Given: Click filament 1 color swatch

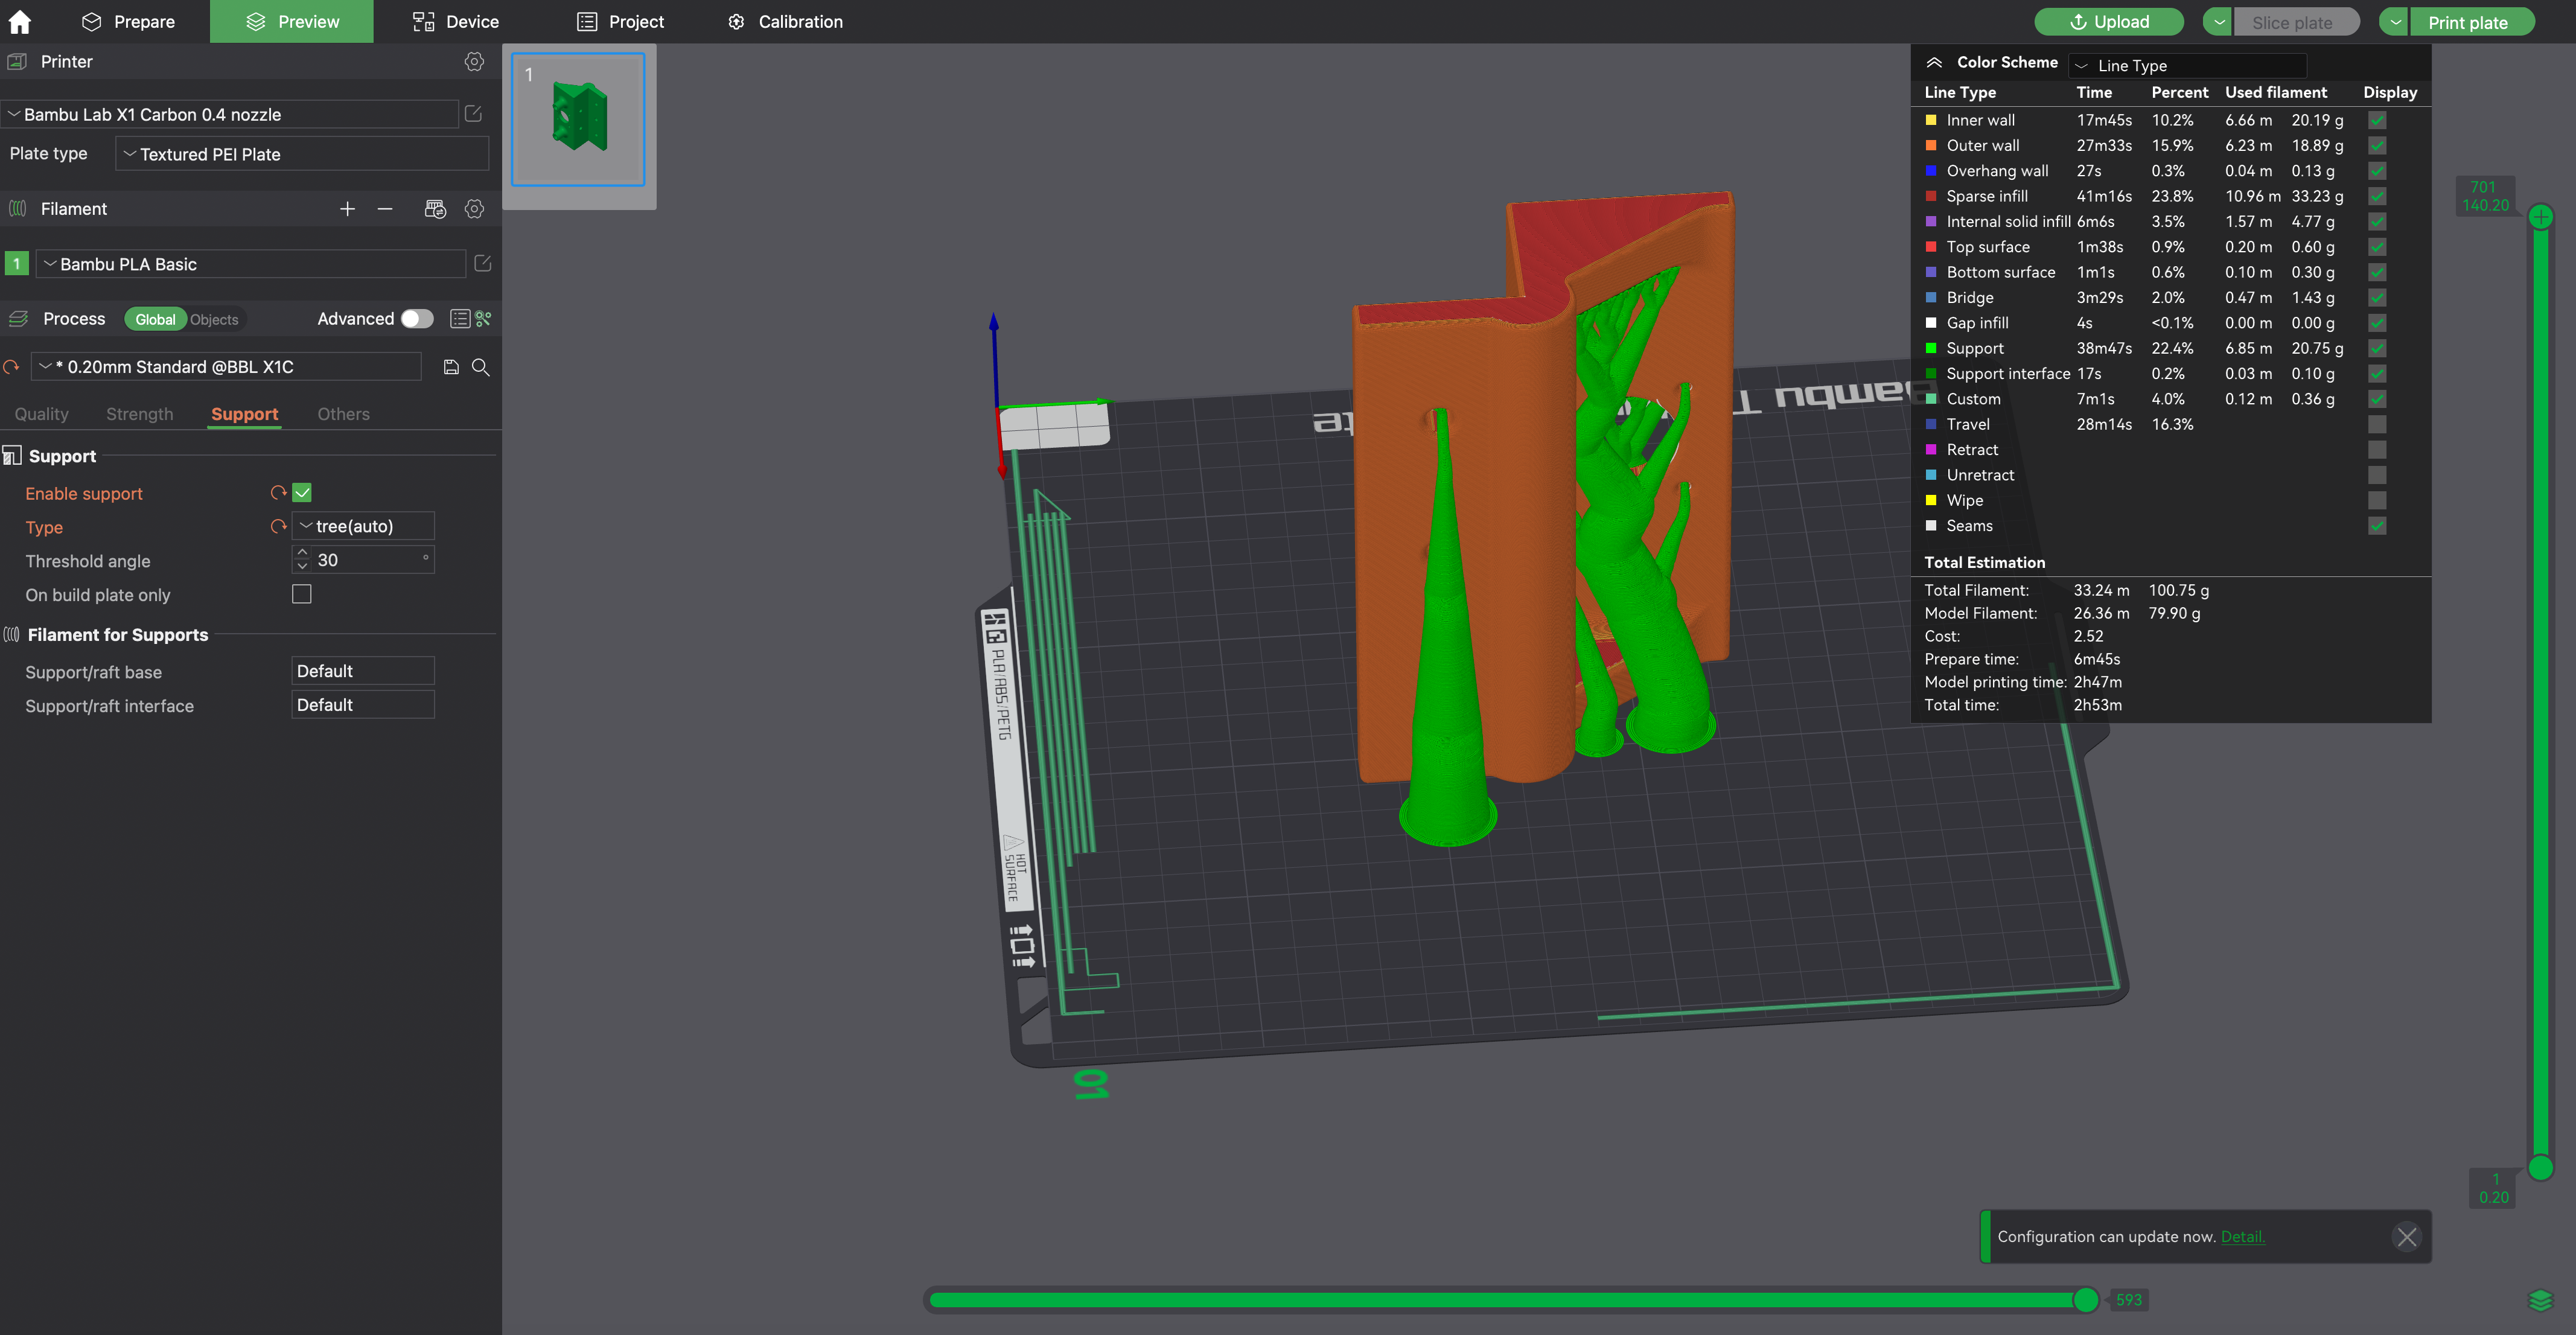Looking at the screenshot, I should 17,264.
